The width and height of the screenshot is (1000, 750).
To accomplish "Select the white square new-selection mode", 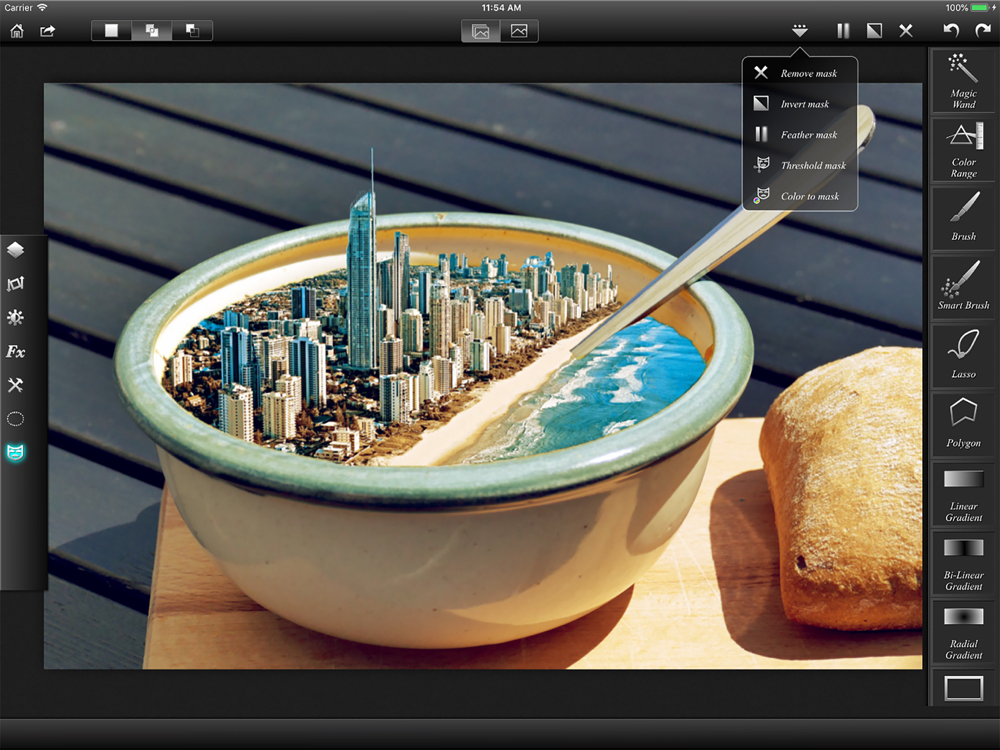I will pyautogui.click(x=112, y=31).
